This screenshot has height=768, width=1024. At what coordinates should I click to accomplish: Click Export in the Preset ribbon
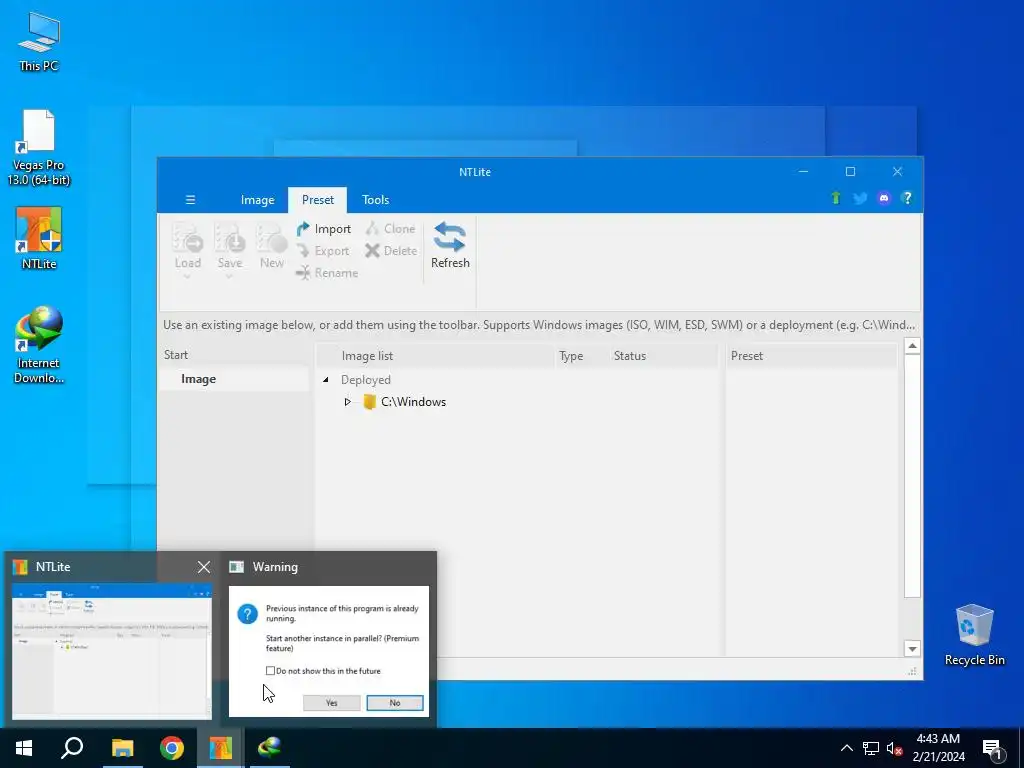(x=323, y=251)
